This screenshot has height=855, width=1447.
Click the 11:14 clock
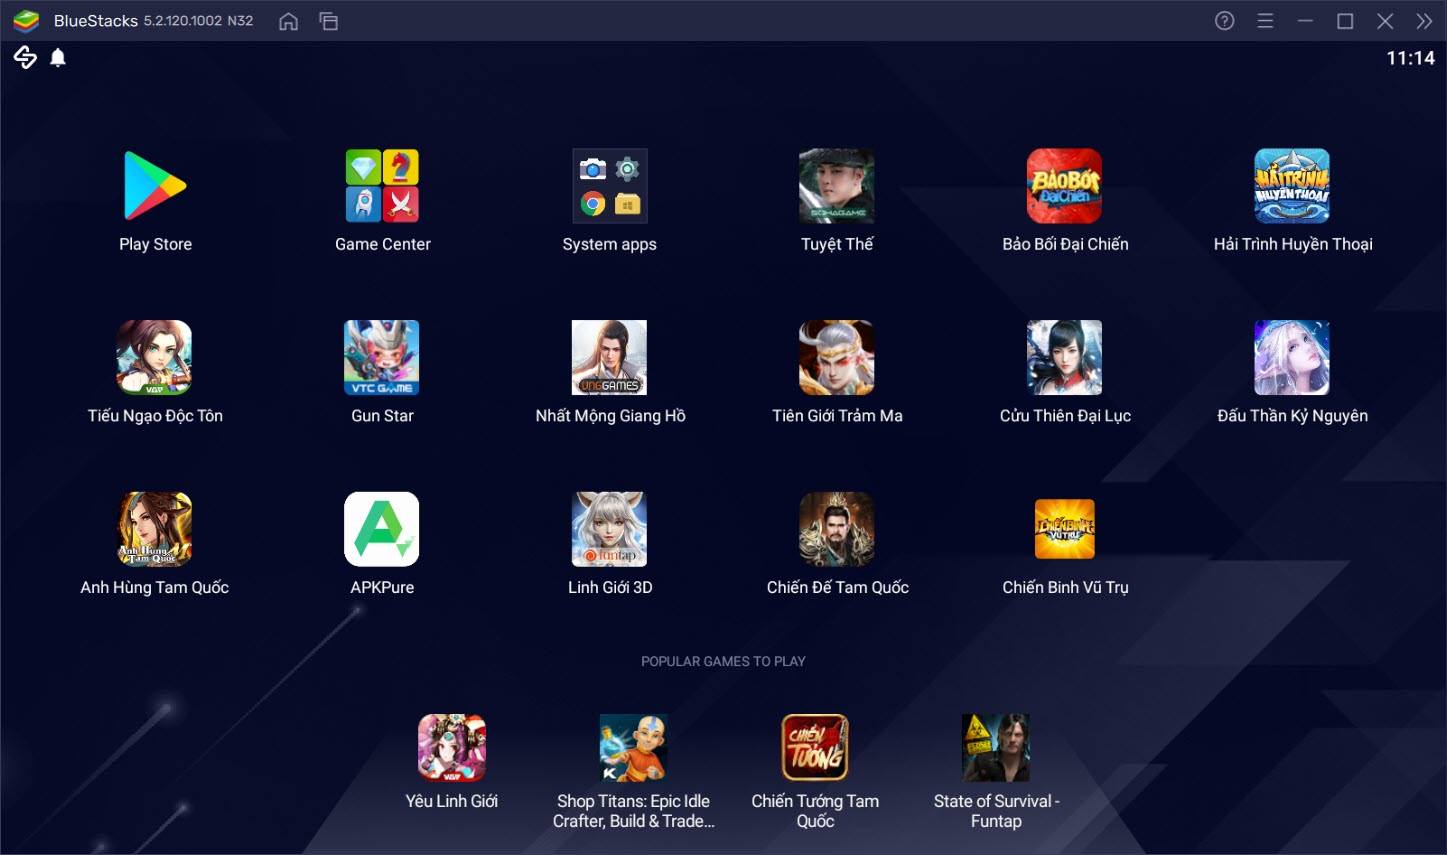click(x=1410, y=58)
